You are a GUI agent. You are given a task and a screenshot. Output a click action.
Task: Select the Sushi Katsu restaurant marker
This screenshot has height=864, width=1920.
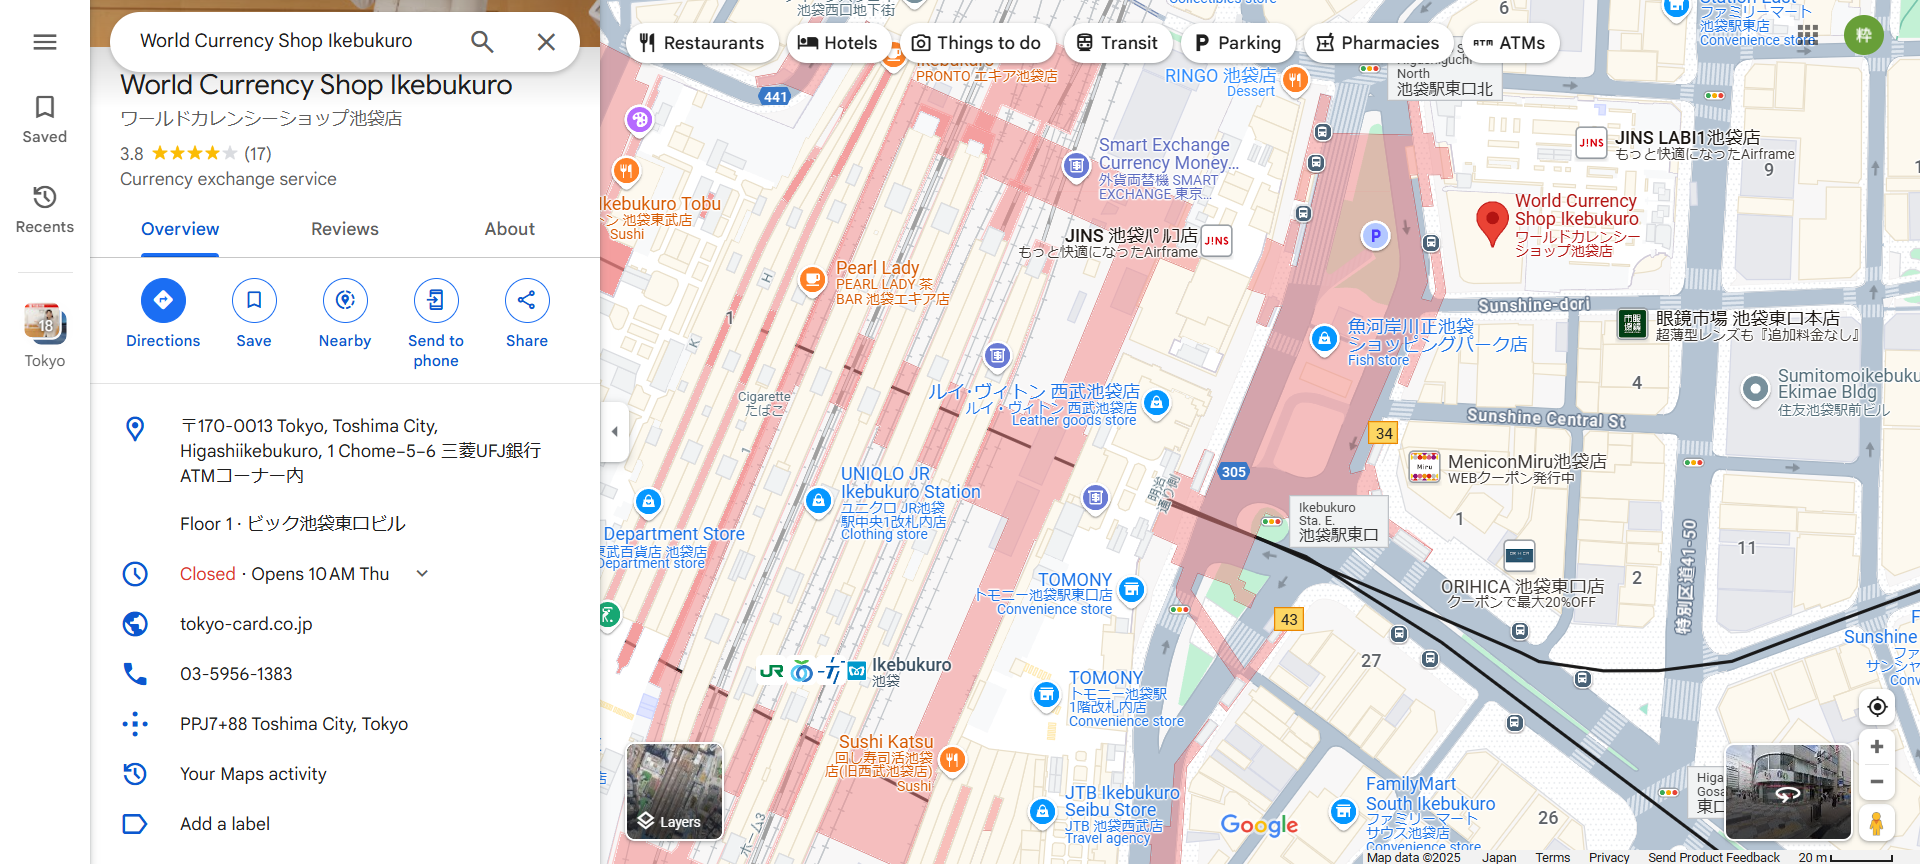click(x=952, y=760)
